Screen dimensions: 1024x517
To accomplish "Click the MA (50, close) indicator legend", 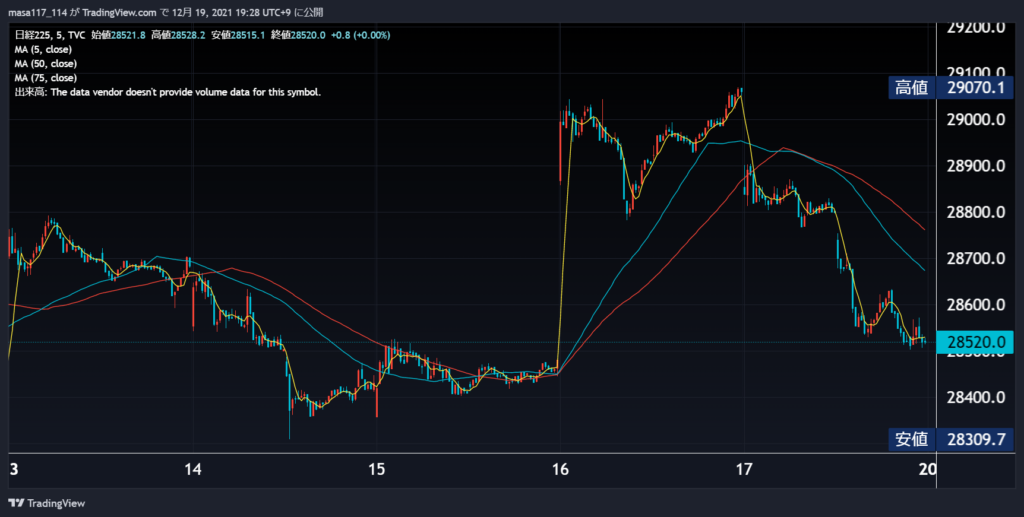I will (x=46, y=64).
